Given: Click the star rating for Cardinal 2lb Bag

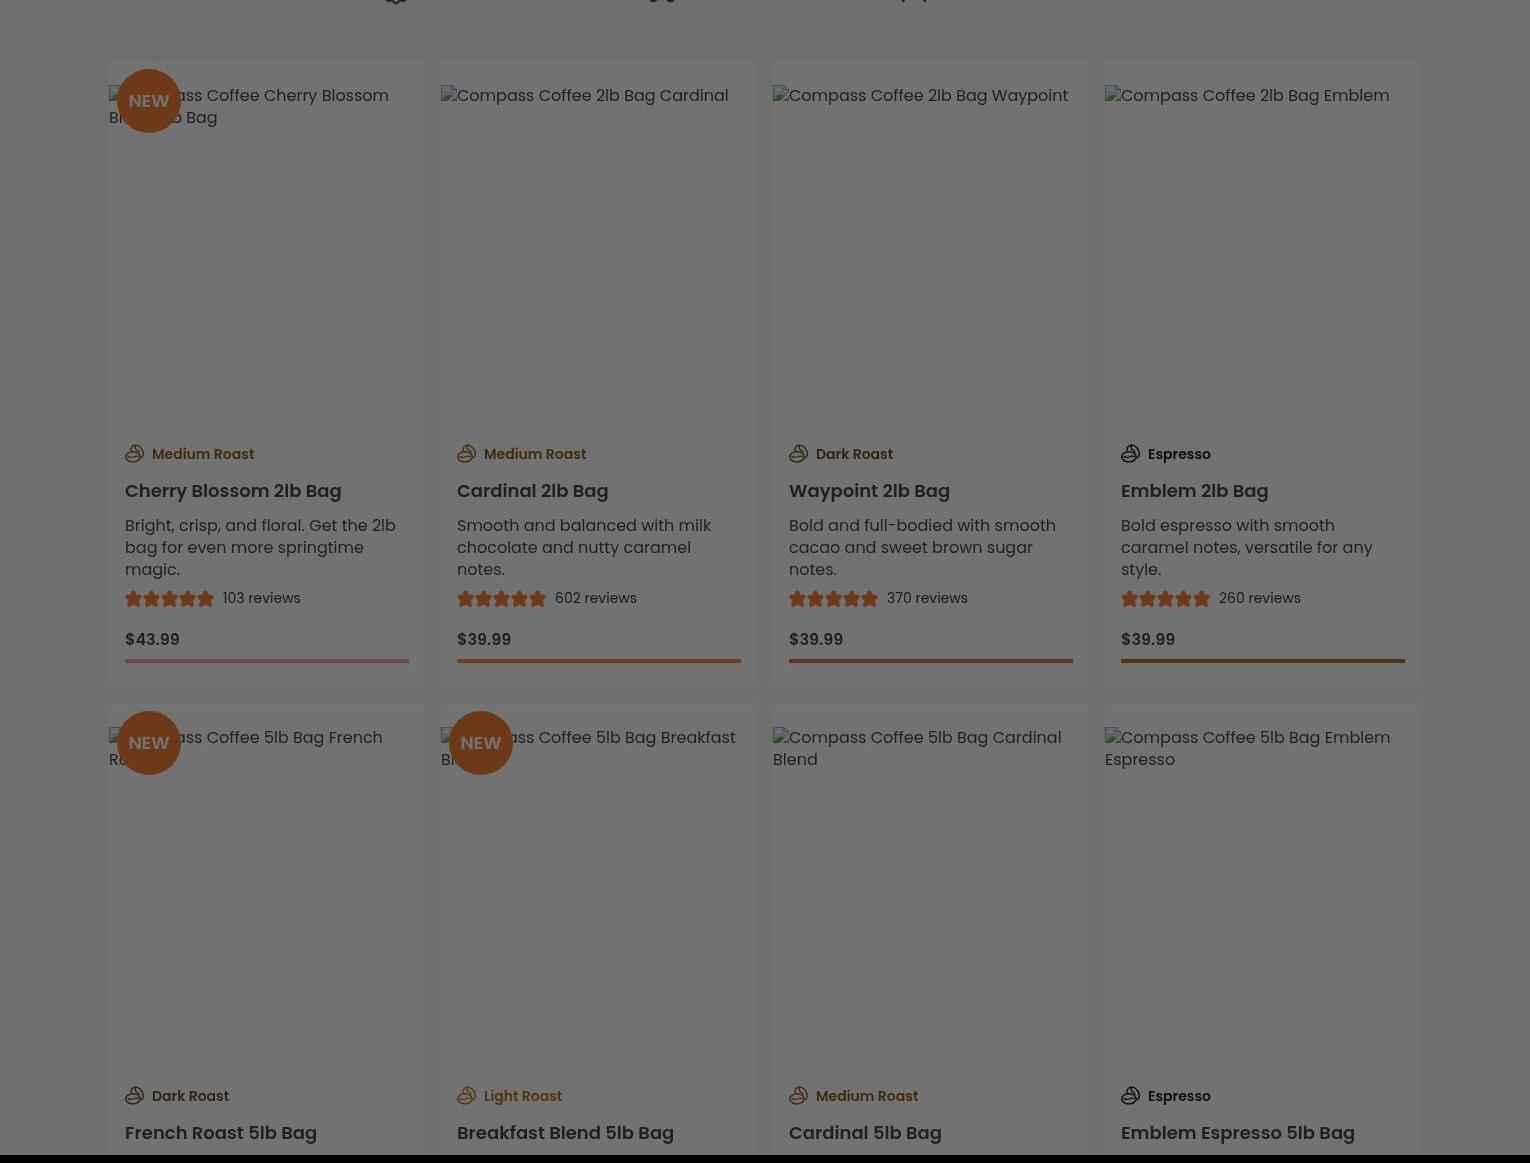Looking at the screenshot, I should (x=501, y=598).
